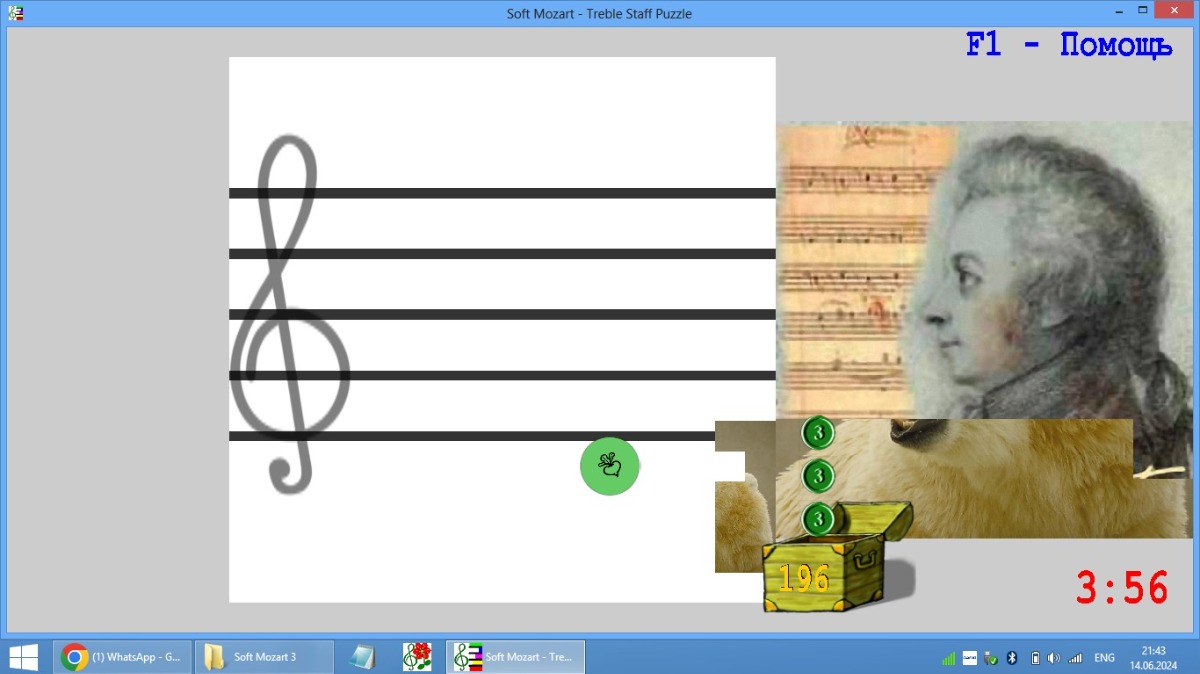Select the Soft Mozart - Tre... taskbar button

pyautogui.click(x=515, y=657)
